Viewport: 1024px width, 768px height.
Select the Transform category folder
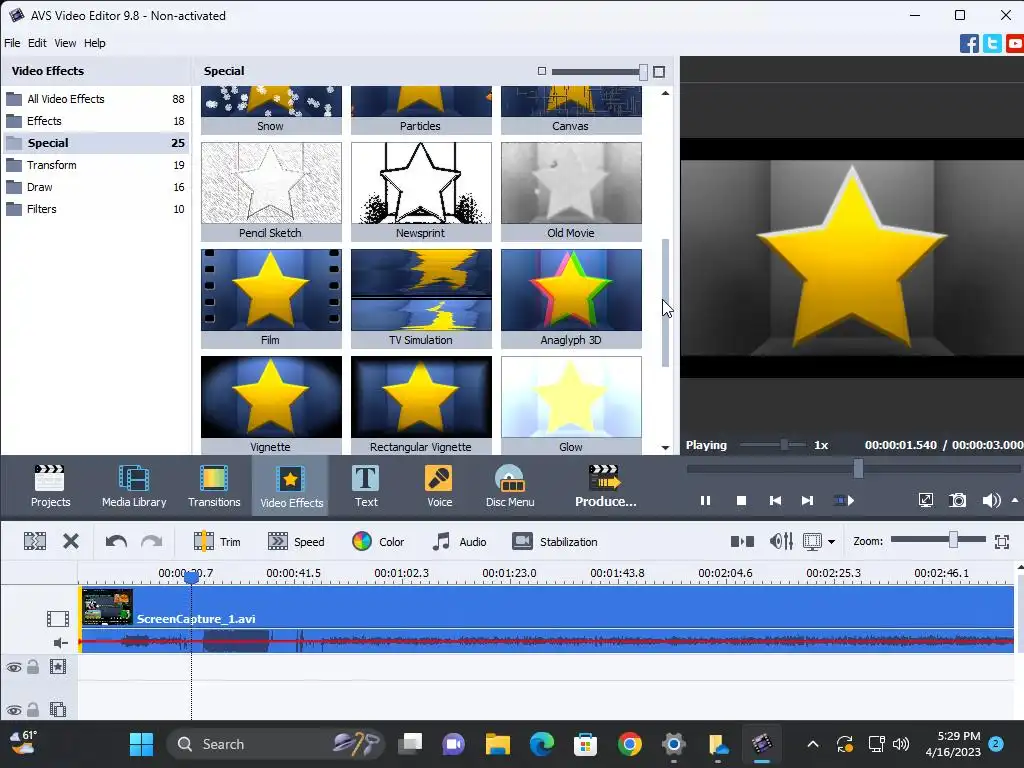click(x=95, y=165)
